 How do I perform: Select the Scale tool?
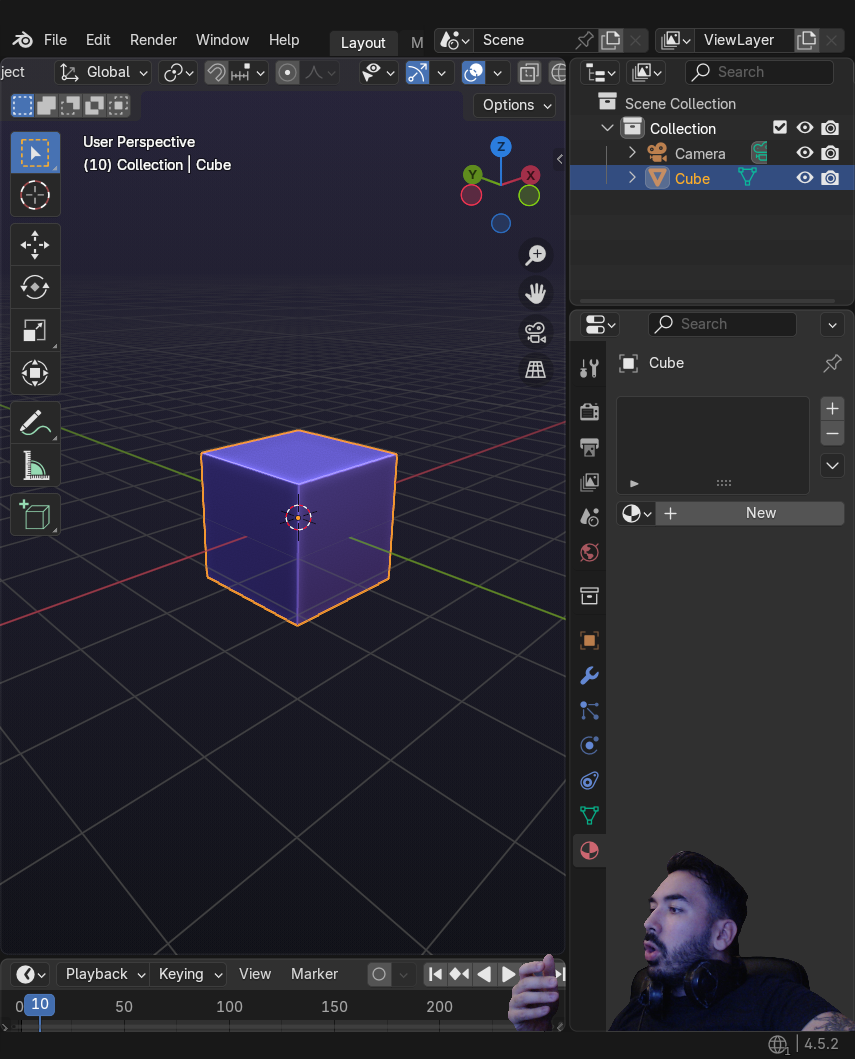point(35,331)
